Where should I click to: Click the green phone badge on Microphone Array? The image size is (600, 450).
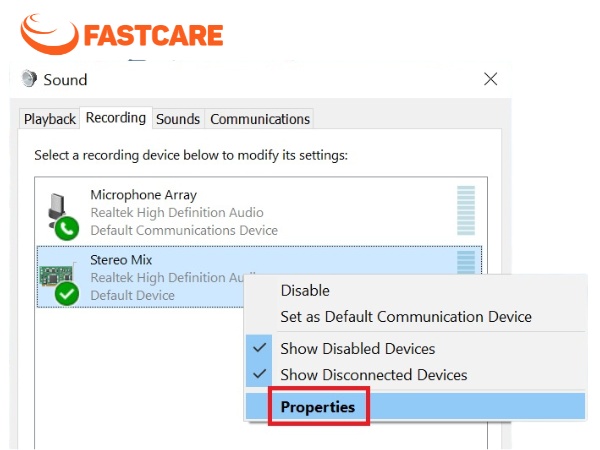click(x=67, y=228)
